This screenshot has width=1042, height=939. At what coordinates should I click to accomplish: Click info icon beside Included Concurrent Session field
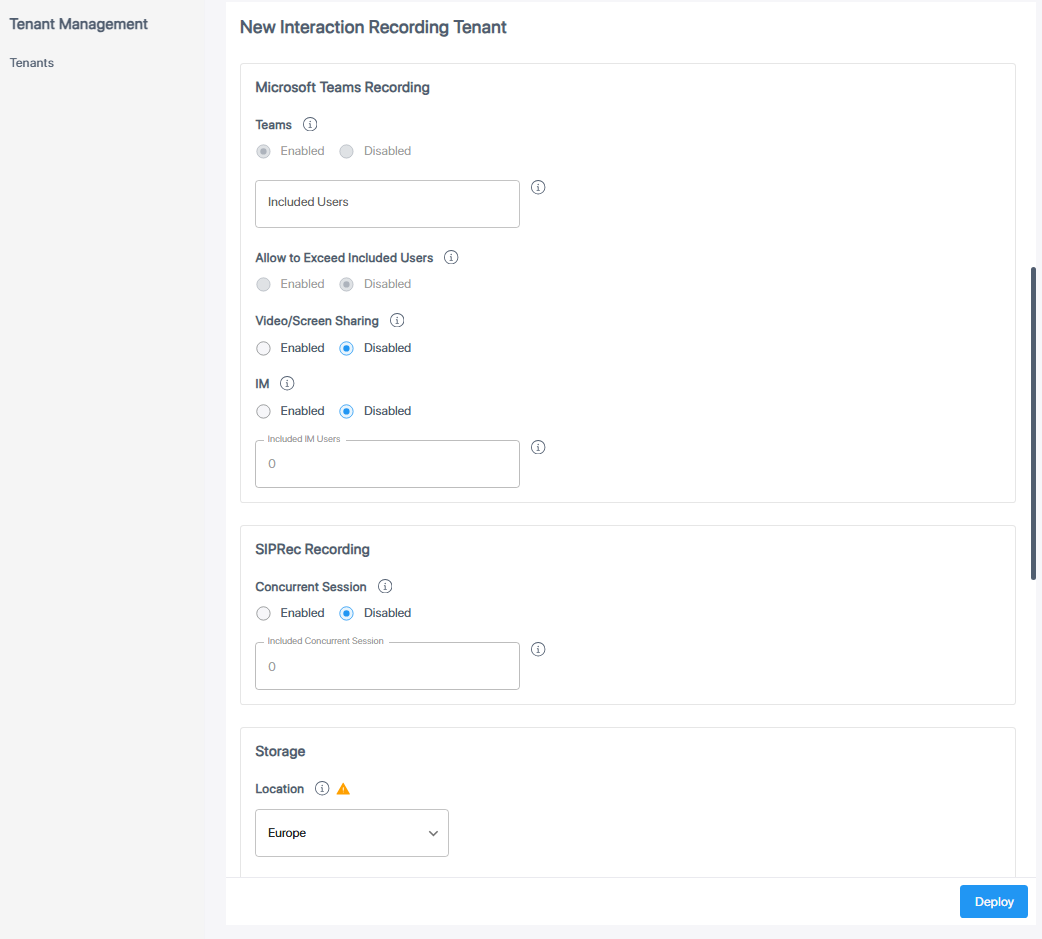[x=538, y=649]
